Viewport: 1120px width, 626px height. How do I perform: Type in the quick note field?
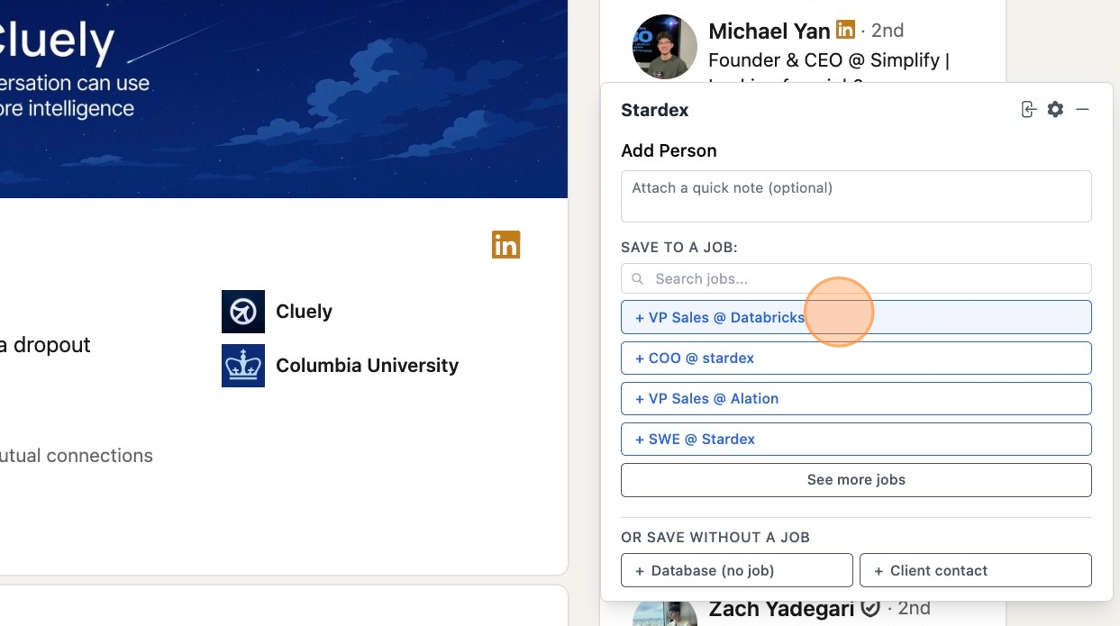[x=856, y=196]
